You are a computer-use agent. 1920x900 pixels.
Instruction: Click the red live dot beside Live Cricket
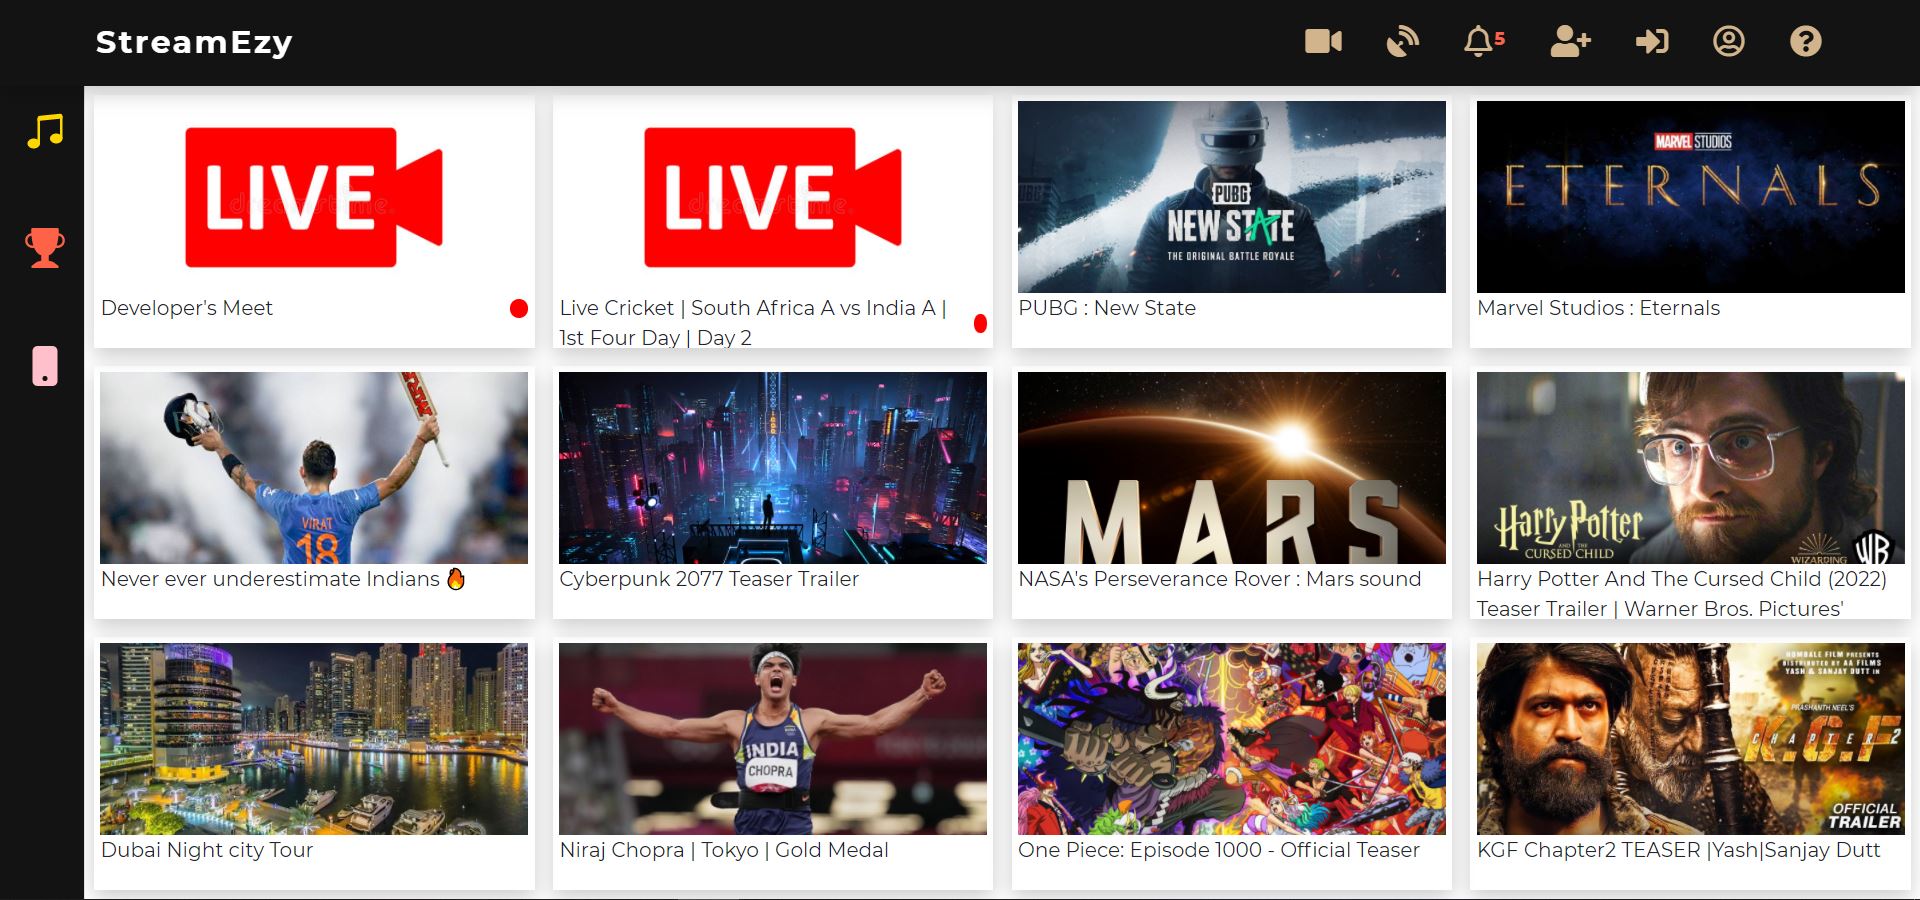980,323
